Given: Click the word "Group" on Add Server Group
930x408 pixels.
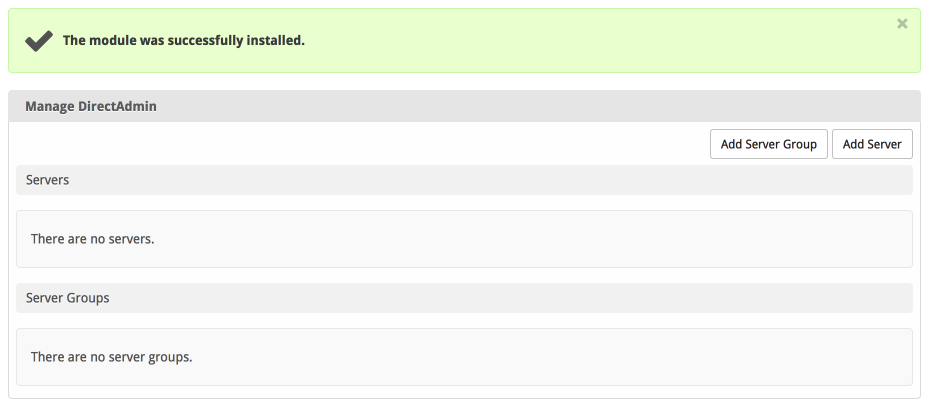Looking at the screenshot, I should point(798,144).
